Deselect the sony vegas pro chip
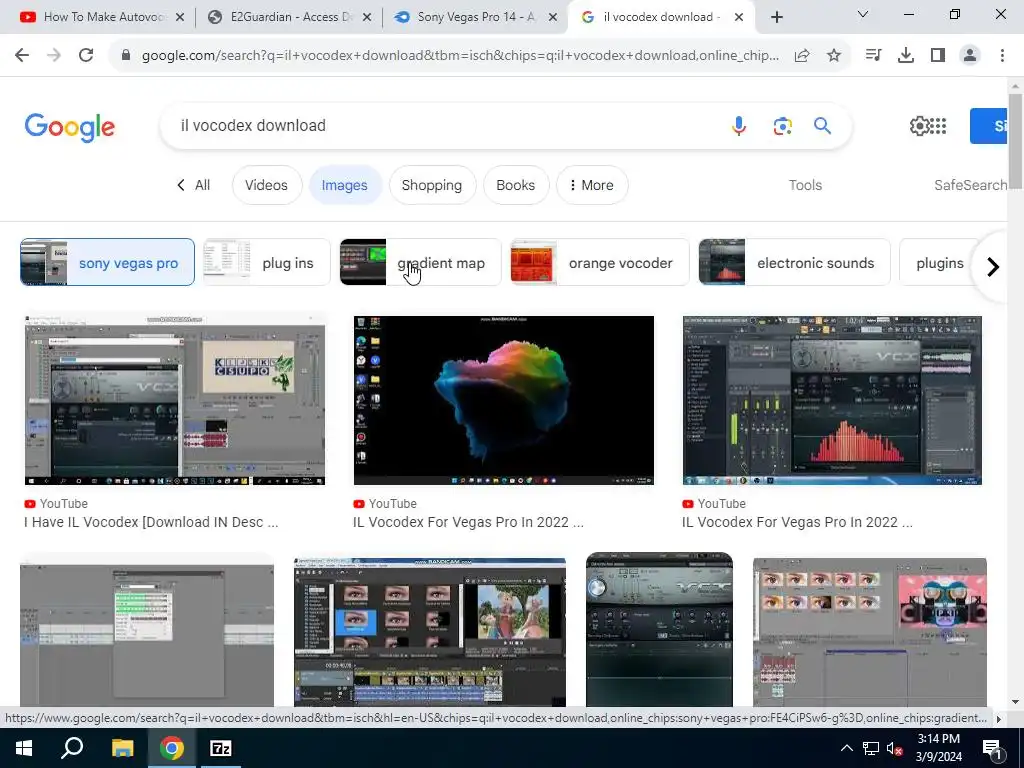The image size is (1024, 768). pos(107,263)
